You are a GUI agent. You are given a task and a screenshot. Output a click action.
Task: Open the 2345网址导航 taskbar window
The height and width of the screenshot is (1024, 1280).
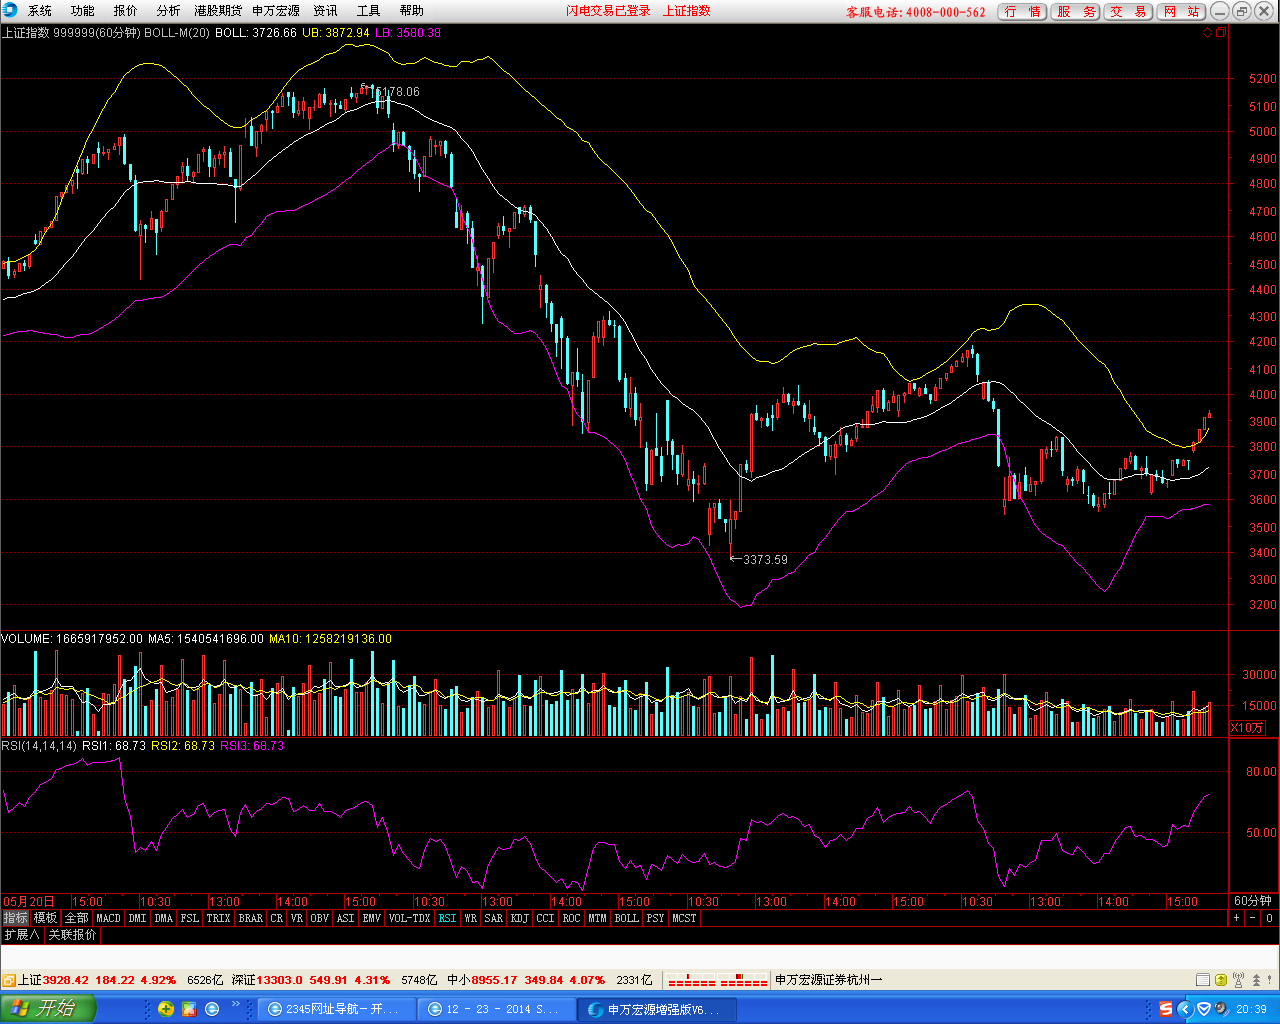click(x=336, y=1009)
